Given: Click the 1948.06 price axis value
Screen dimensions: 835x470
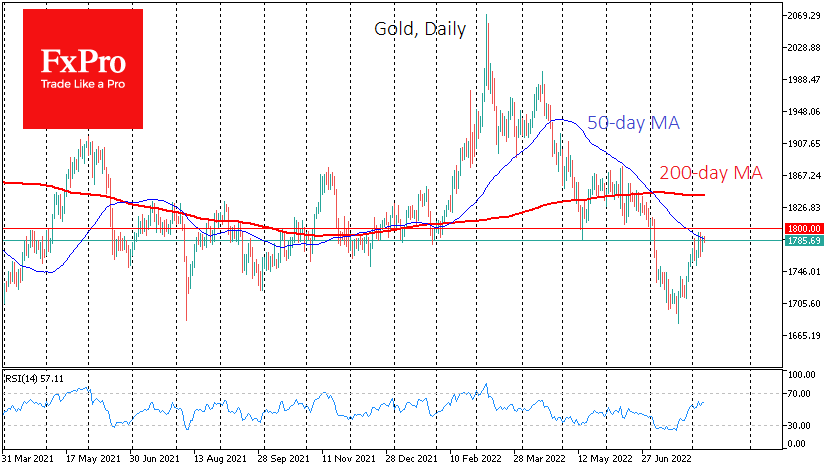Looking at the screenshot, I should tap(804, 112).
